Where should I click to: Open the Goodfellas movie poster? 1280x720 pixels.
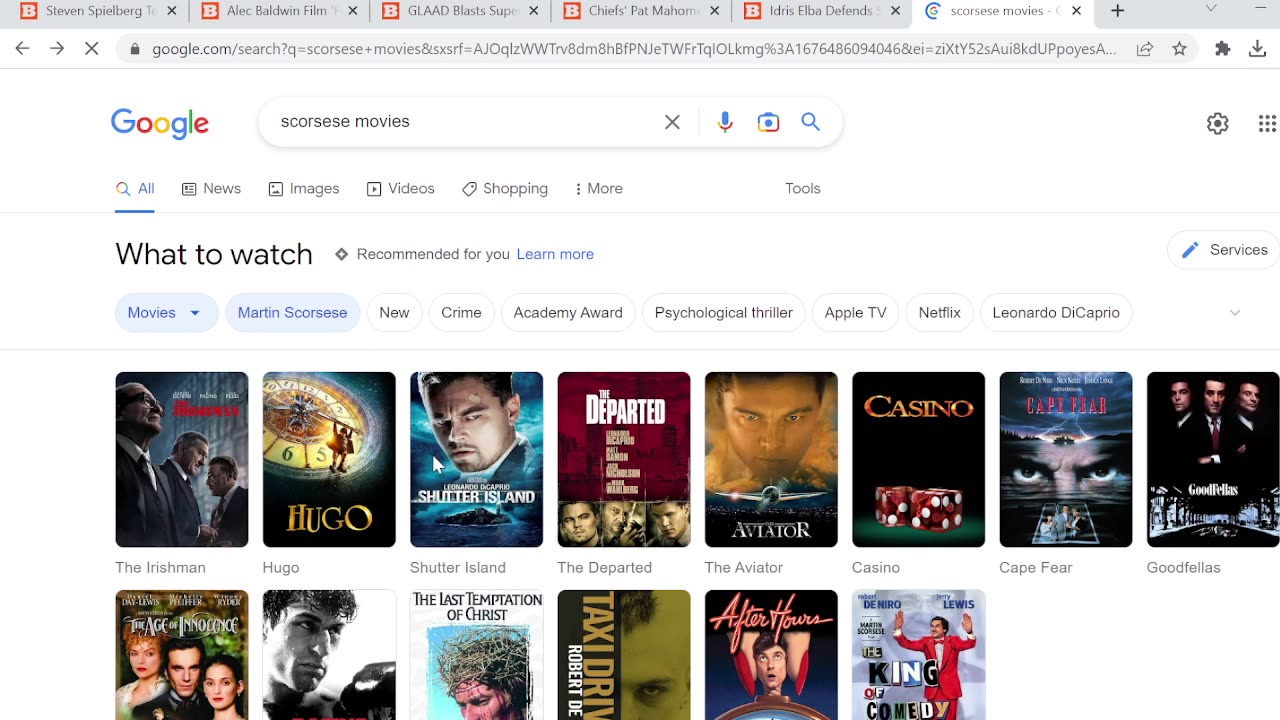click(1213, 459)
